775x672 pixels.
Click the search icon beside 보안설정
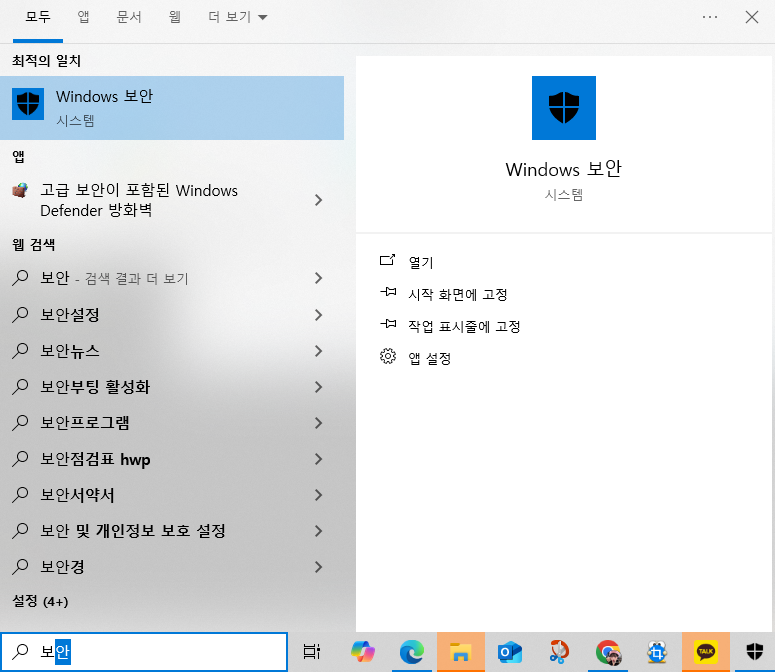click(20, 314)
